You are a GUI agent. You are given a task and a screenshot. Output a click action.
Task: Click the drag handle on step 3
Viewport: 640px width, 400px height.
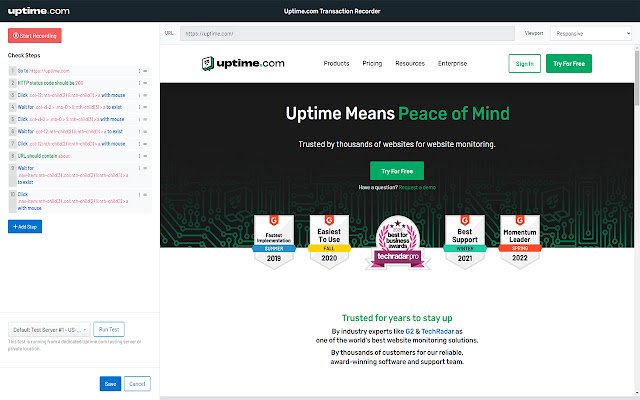[x=145, y=95]
